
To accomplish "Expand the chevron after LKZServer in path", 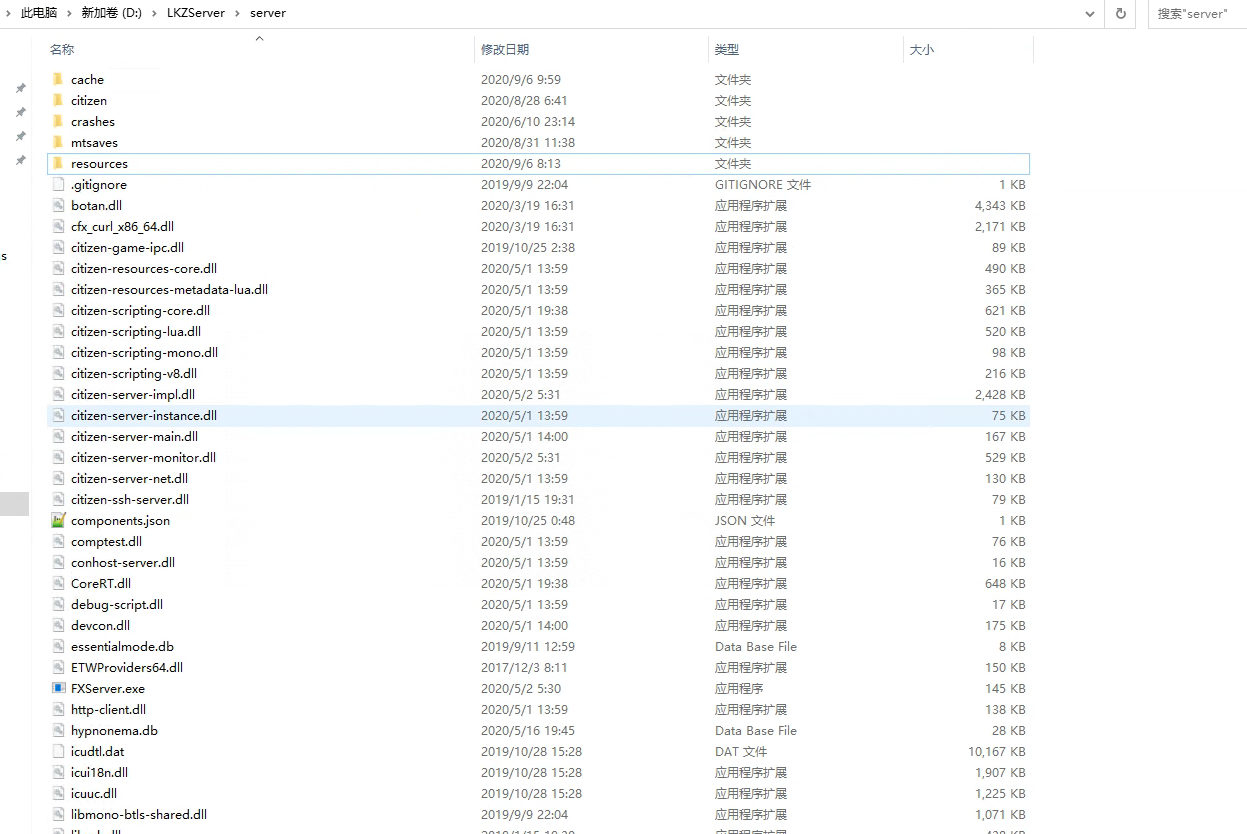I will pos(238,13).
